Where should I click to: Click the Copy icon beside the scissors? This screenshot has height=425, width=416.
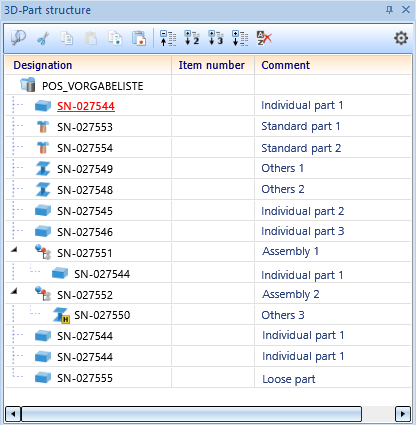[x=67, y=38]
